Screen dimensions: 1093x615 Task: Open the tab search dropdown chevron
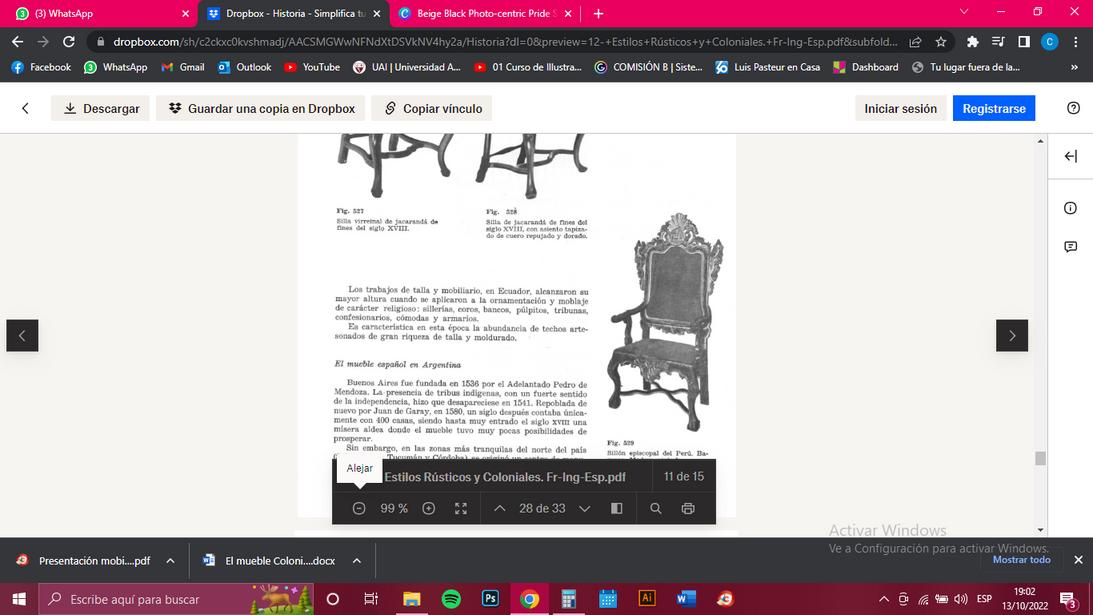coord(964,12)
